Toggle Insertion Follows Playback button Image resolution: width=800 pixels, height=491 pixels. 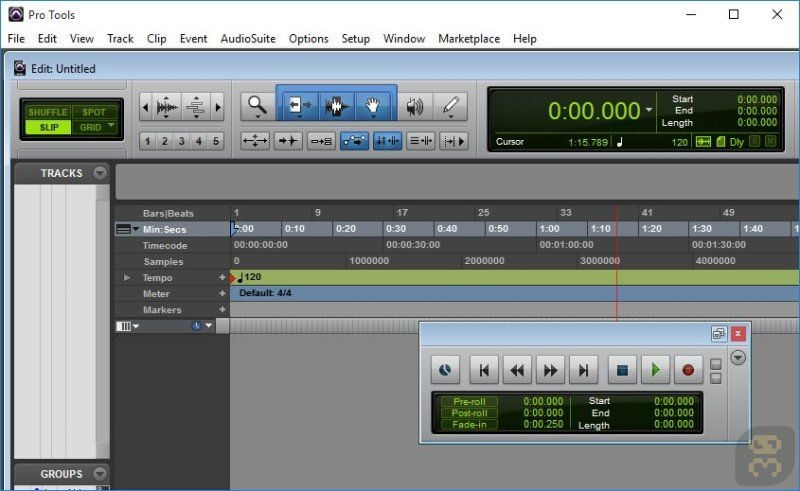tap(454, 141)
